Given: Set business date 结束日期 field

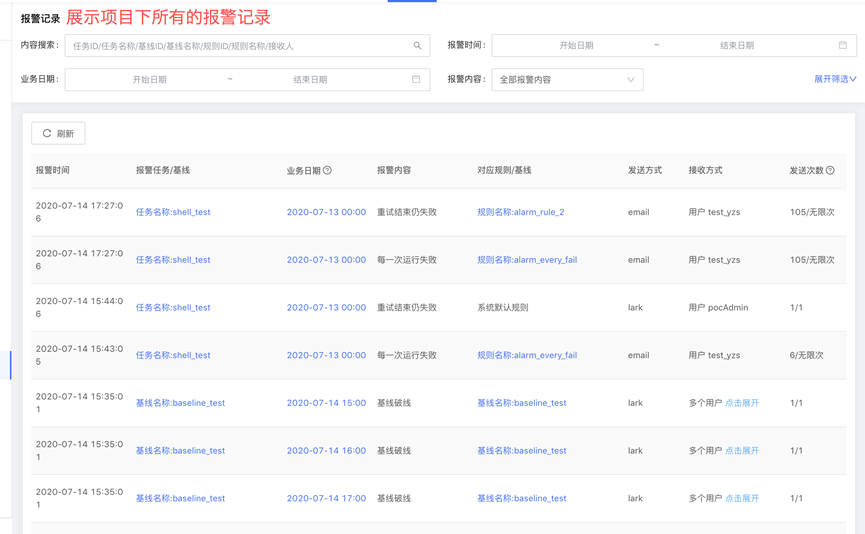Looking at the screenshot, I should pyautogui.click(x=311, y=79).
